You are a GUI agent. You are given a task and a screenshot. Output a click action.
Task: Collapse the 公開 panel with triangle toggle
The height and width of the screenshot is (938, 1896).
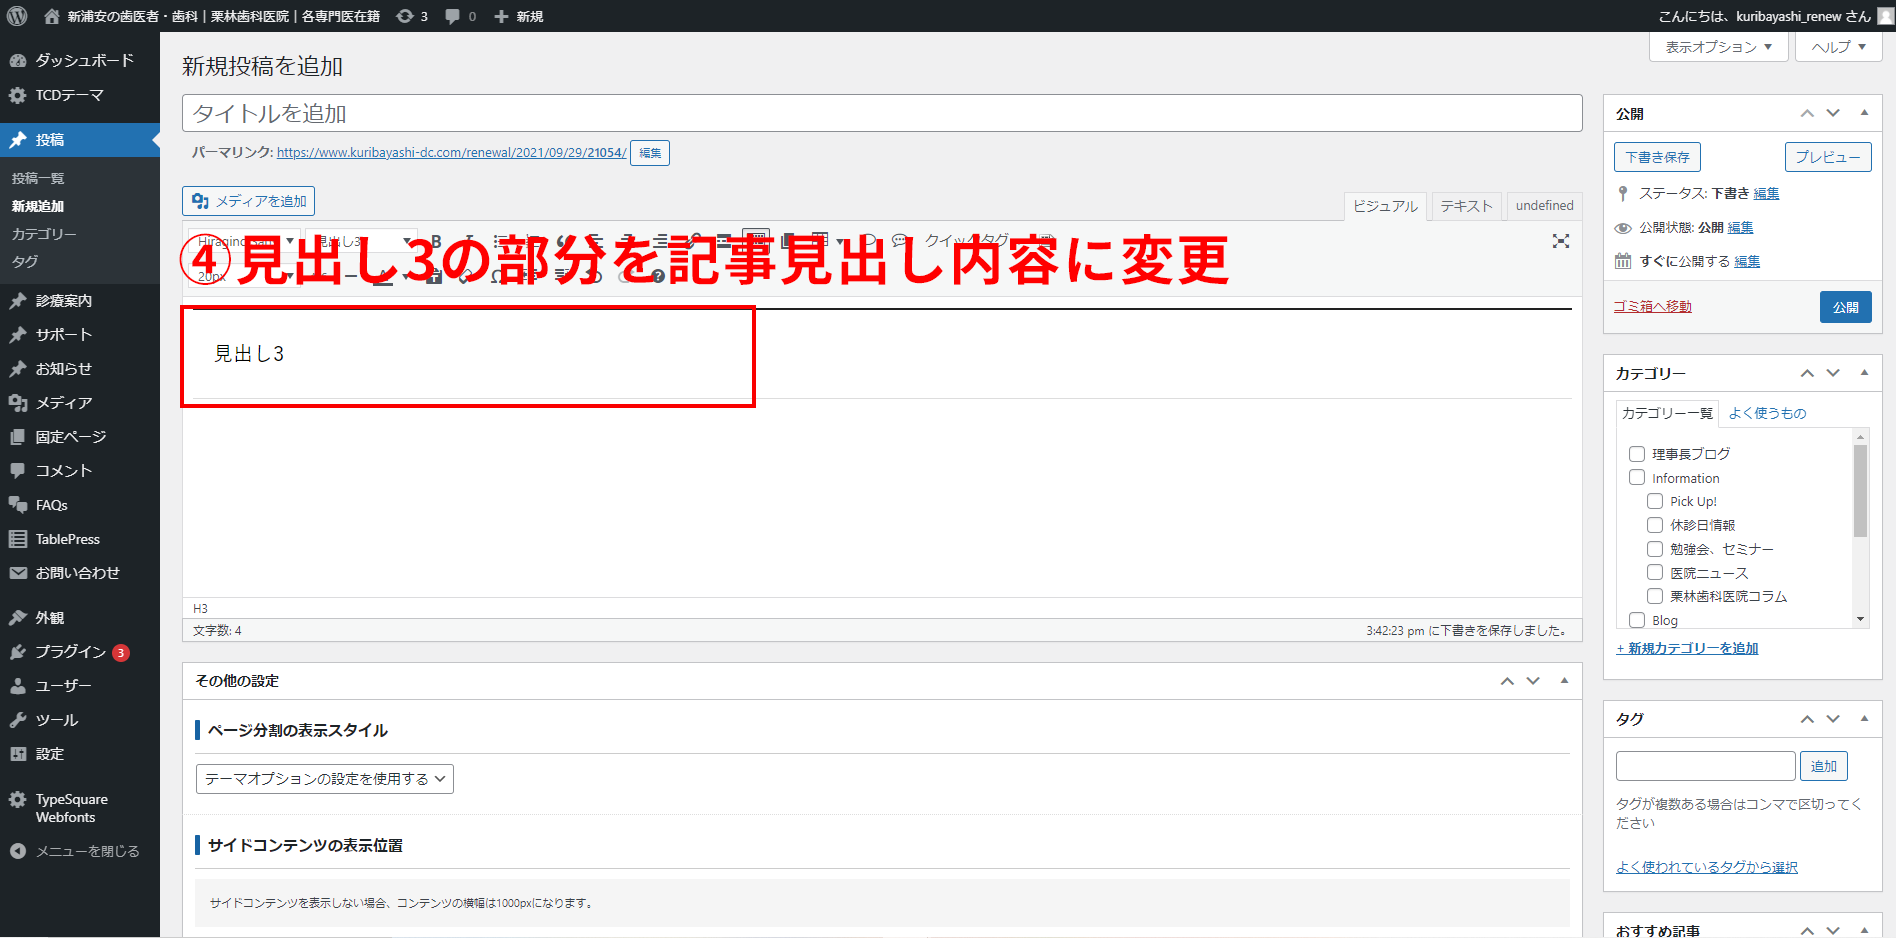click(x=1864, y=113)
